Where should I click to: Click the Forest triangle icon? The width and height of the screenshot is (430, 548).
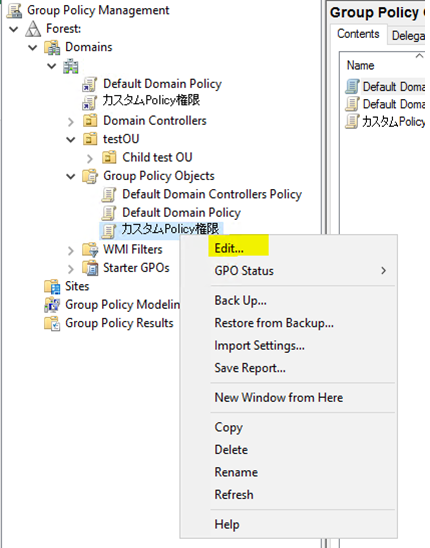tap(33, 29)
